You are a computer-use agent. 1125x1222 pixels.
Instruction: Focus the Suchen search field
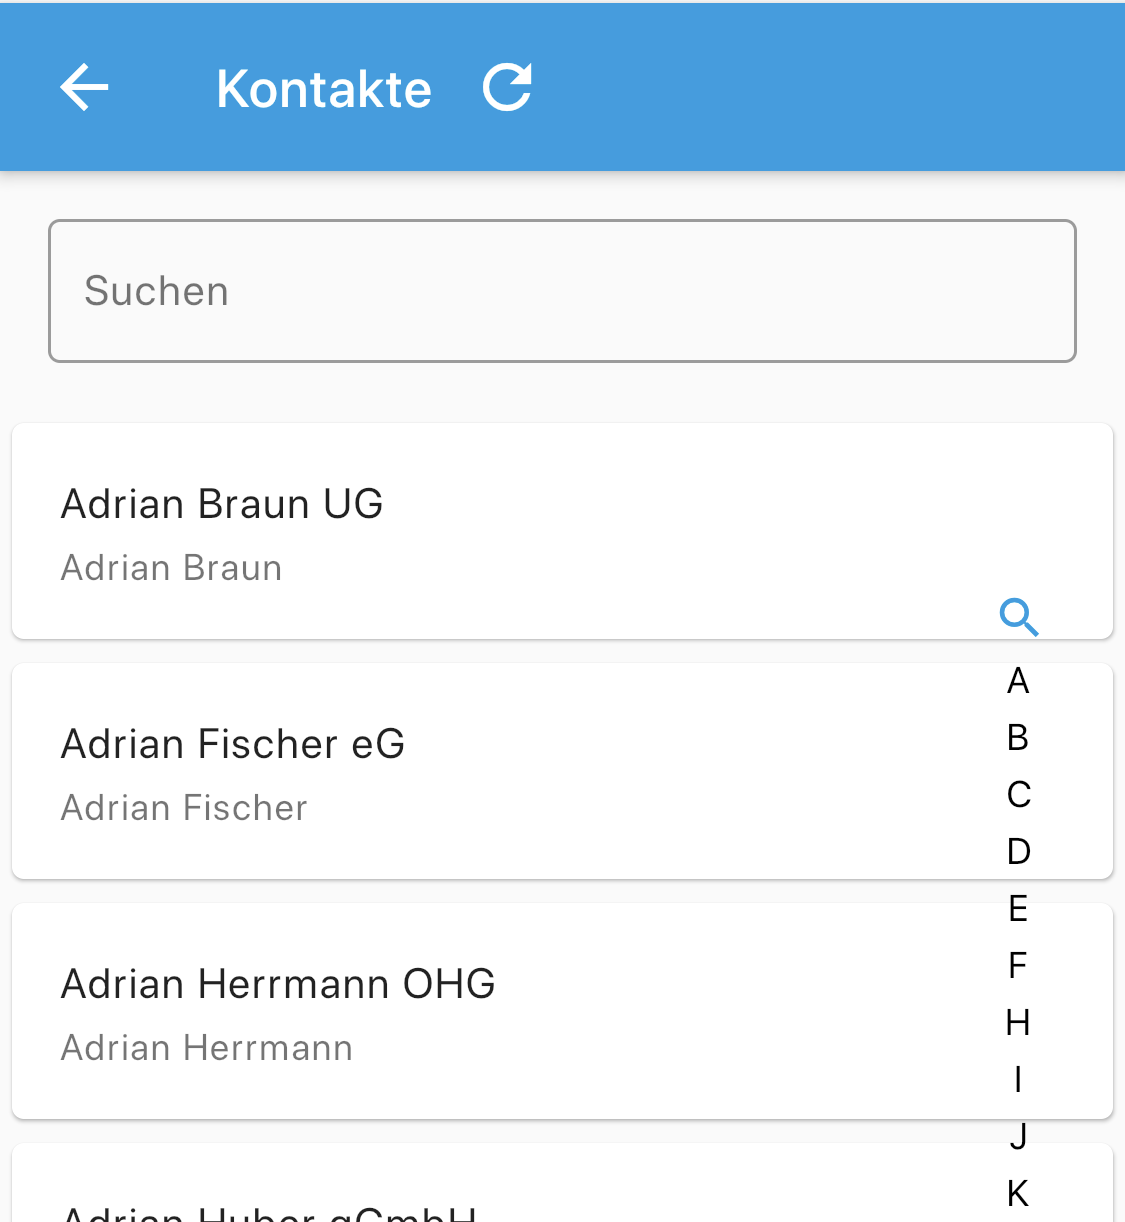point(562,291)
